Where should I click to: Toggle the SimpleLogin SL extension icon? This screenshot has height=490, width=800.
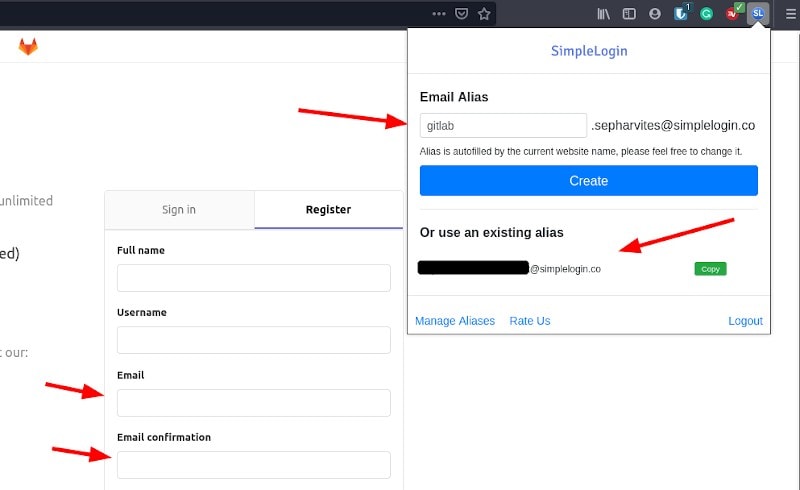coord(758,13)
